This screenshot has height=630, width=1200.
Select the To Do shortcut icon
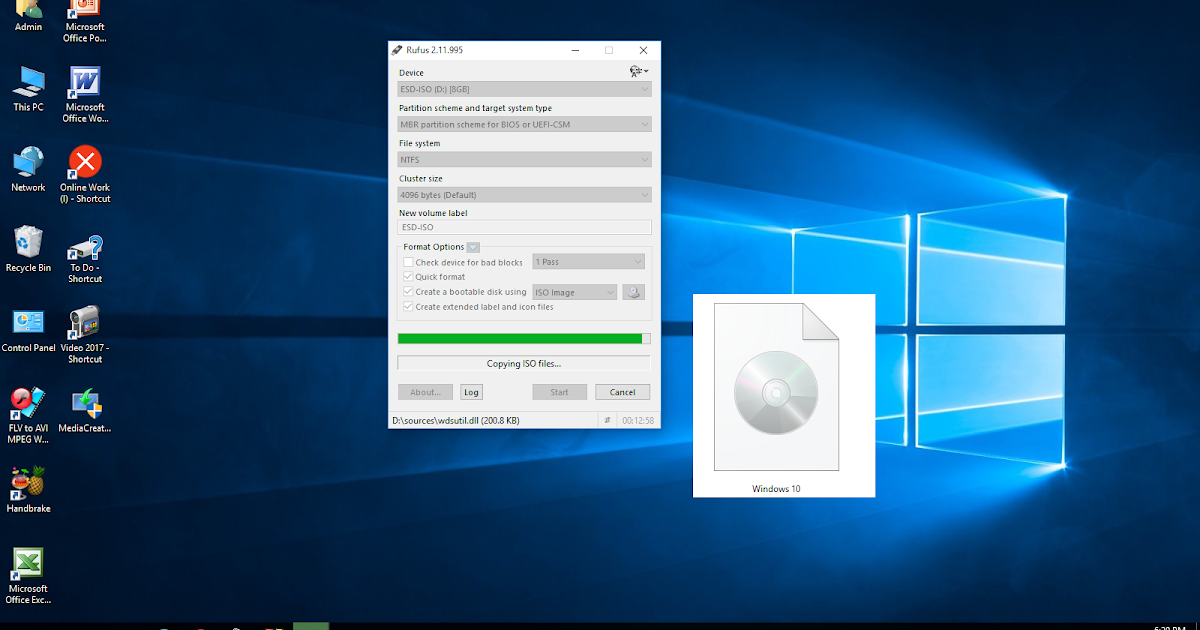(x=85, y=257)
